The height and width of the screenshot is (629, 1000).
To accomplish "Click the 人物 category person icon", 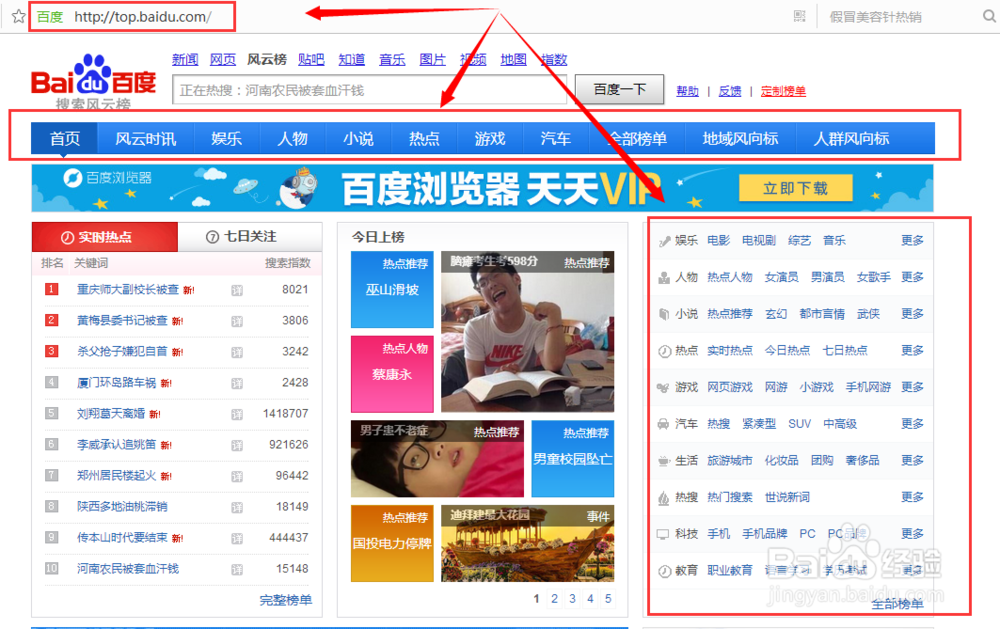I will [664, 278].
